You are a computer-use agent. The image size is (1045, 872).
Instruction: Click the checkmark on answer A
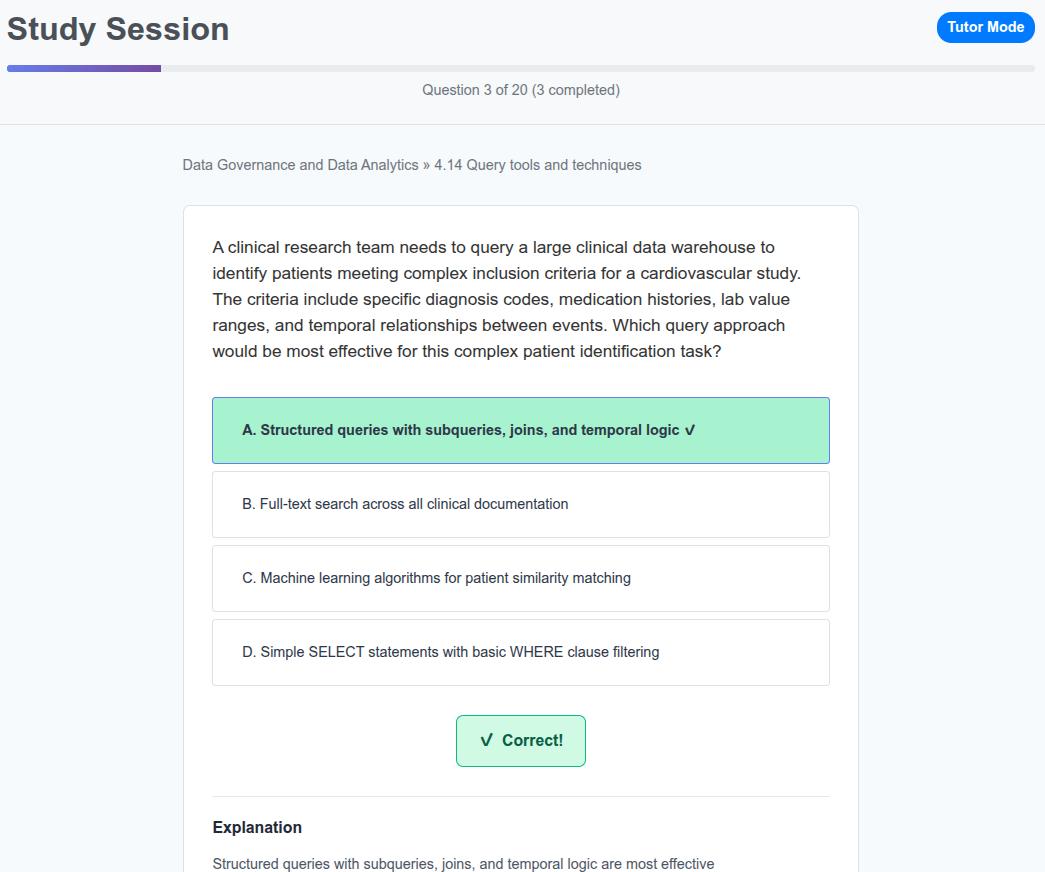[690, 430]
